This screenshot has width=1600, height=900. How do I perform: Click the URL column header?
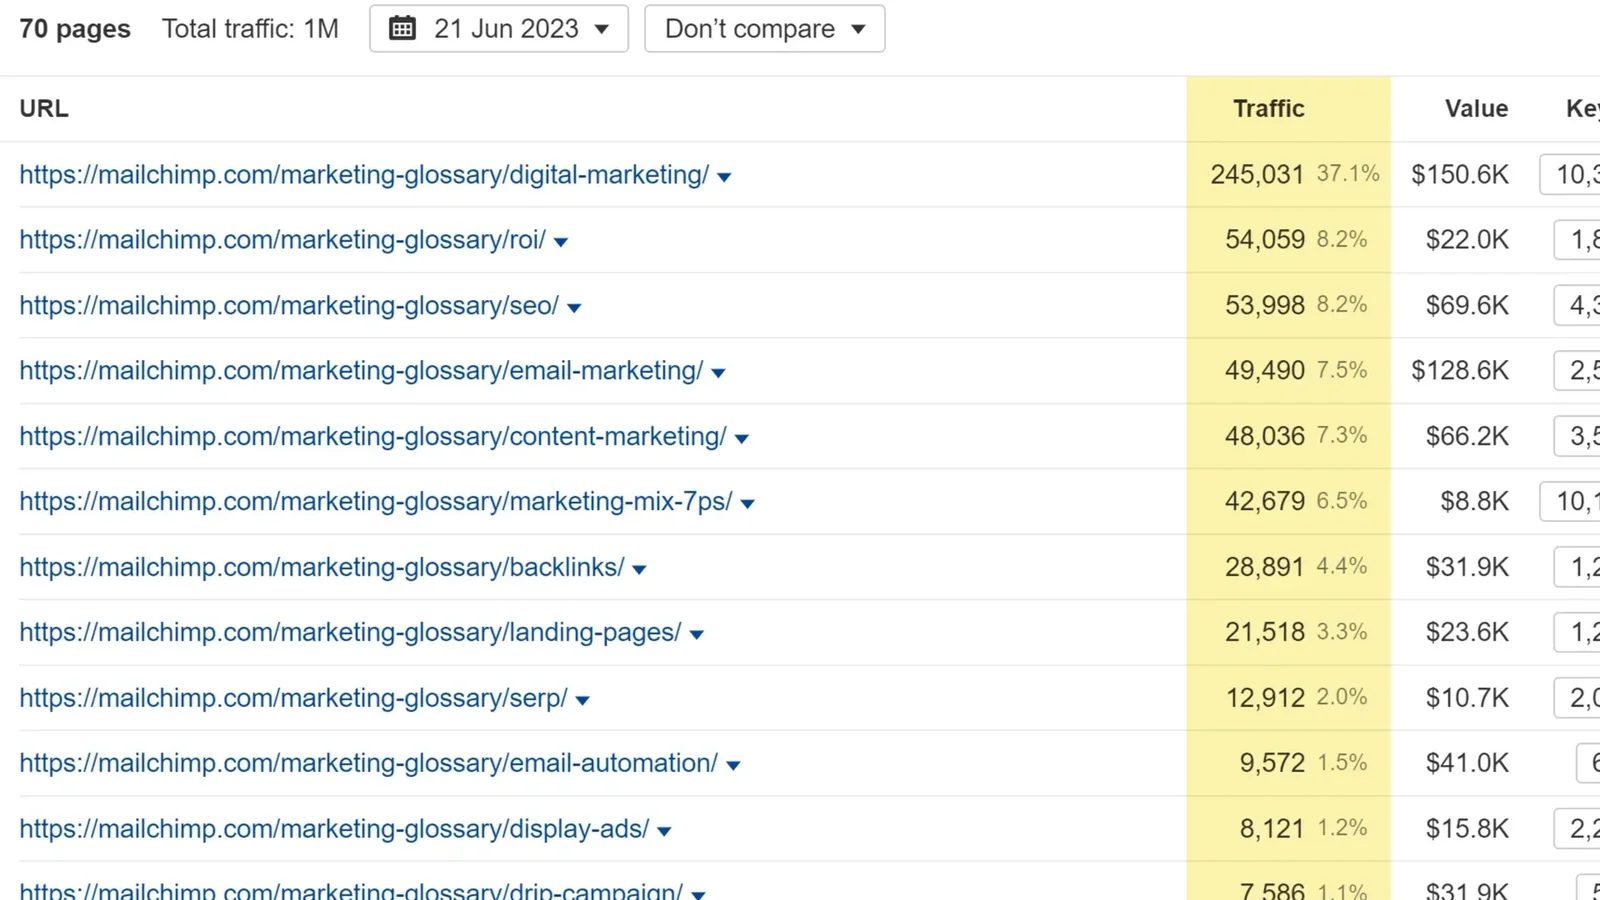44,109
